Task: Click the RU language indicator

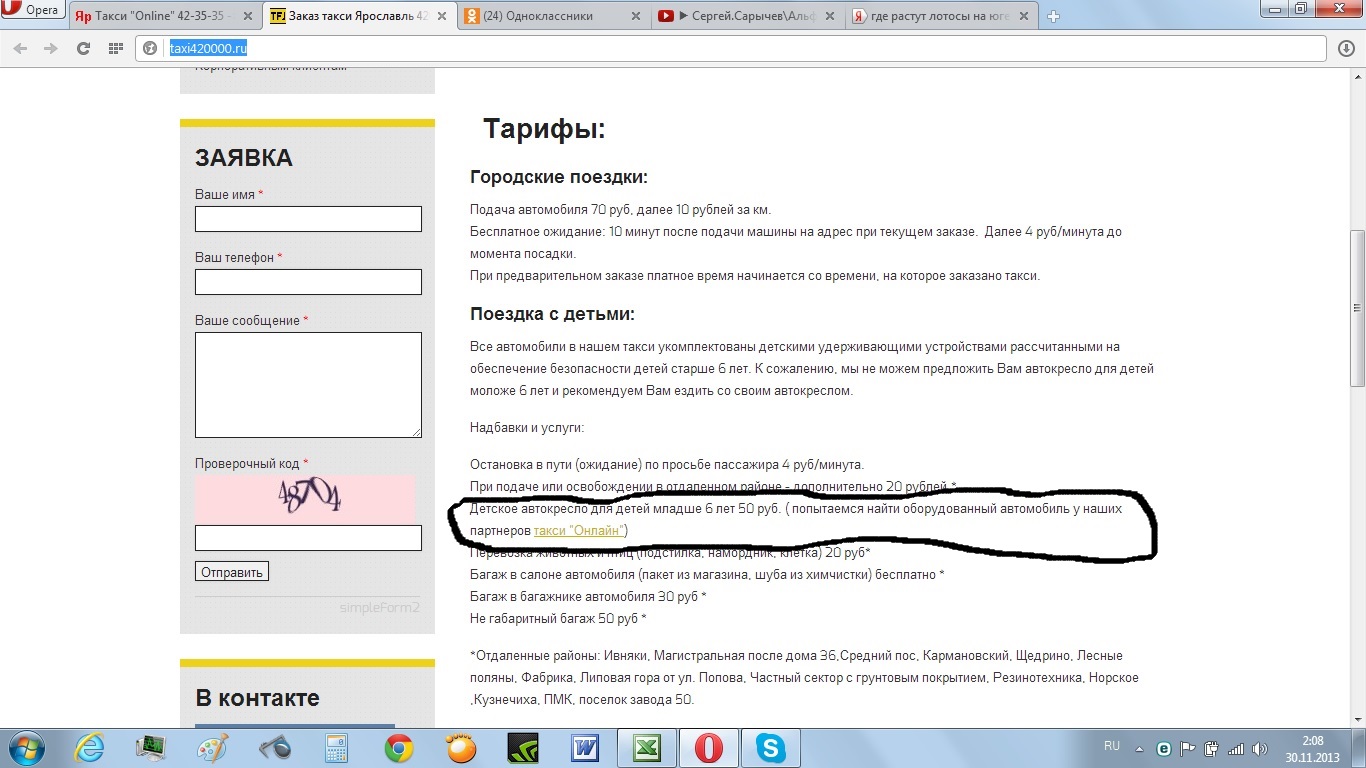Action: click(x=1112, y=746)
